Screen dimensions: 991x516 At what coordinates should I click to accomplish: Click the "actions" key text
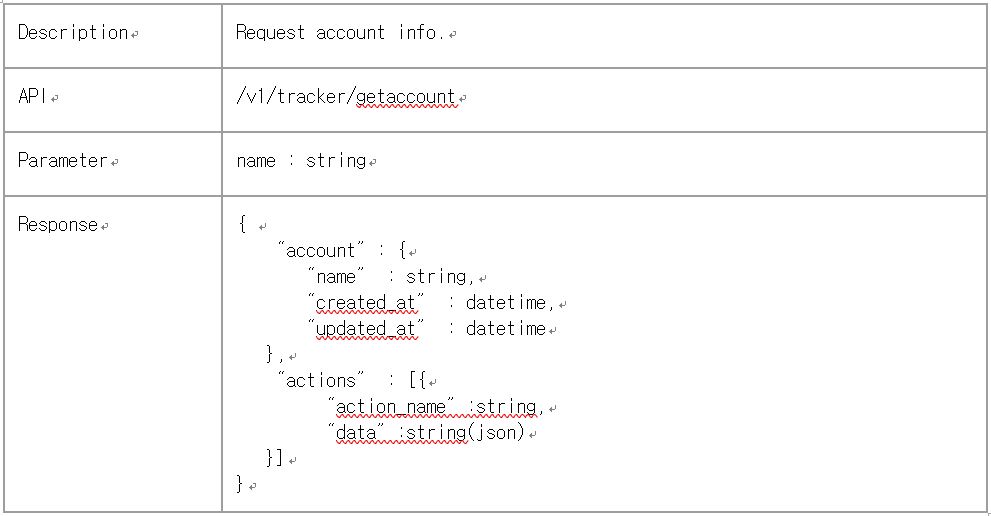click(x=320, y=381)
